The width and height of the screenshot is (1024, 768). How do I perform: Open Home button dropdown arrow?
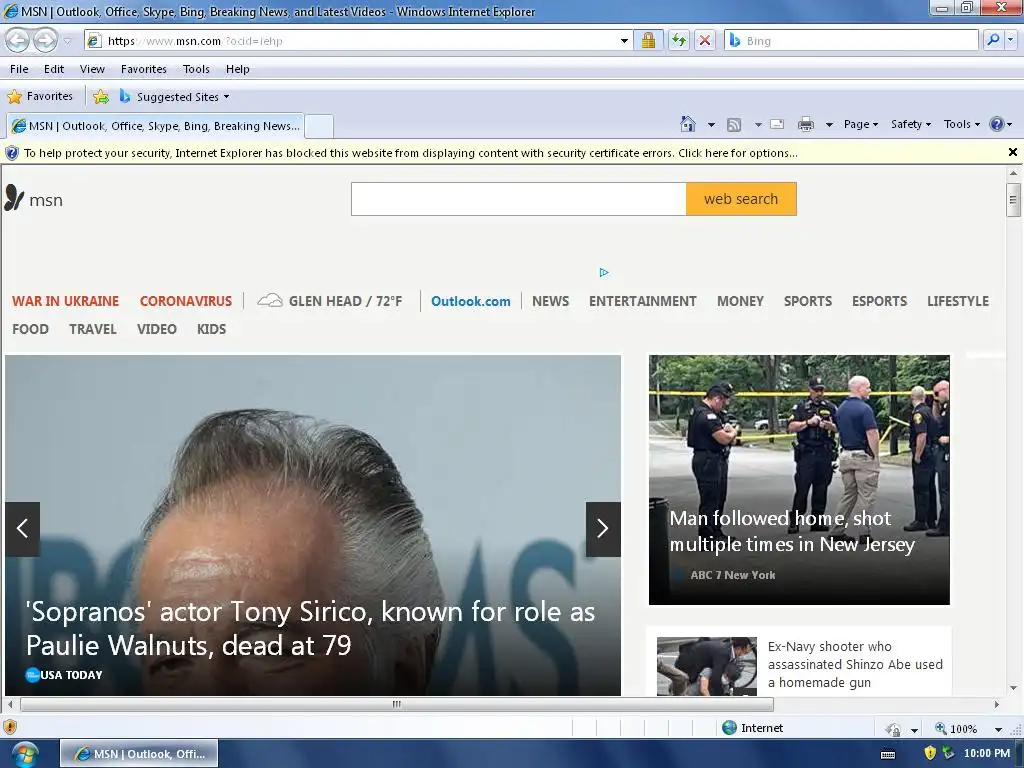(711, 124)
